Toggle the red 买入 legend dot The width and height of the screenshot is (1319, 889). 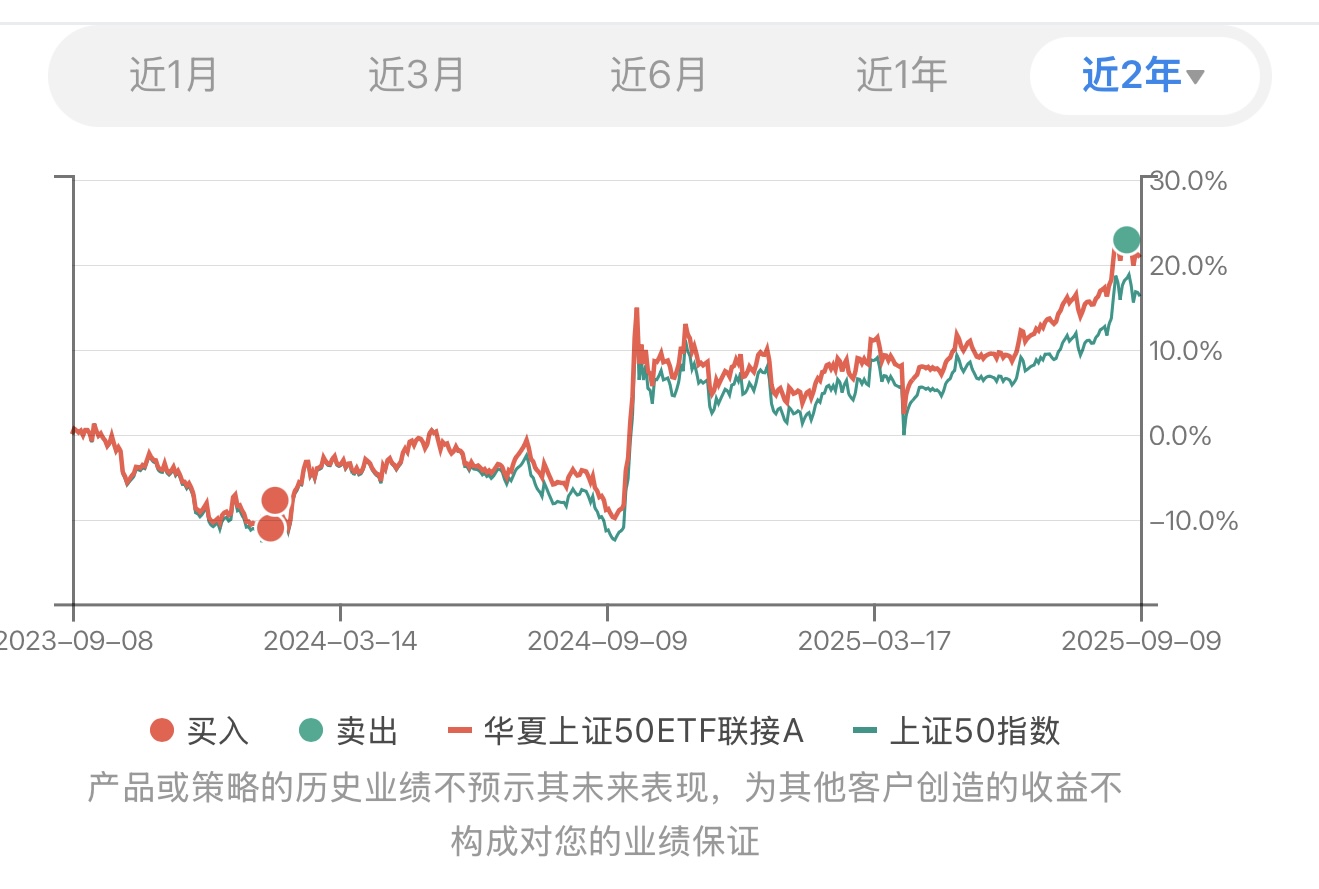click(x=162, y=731)
